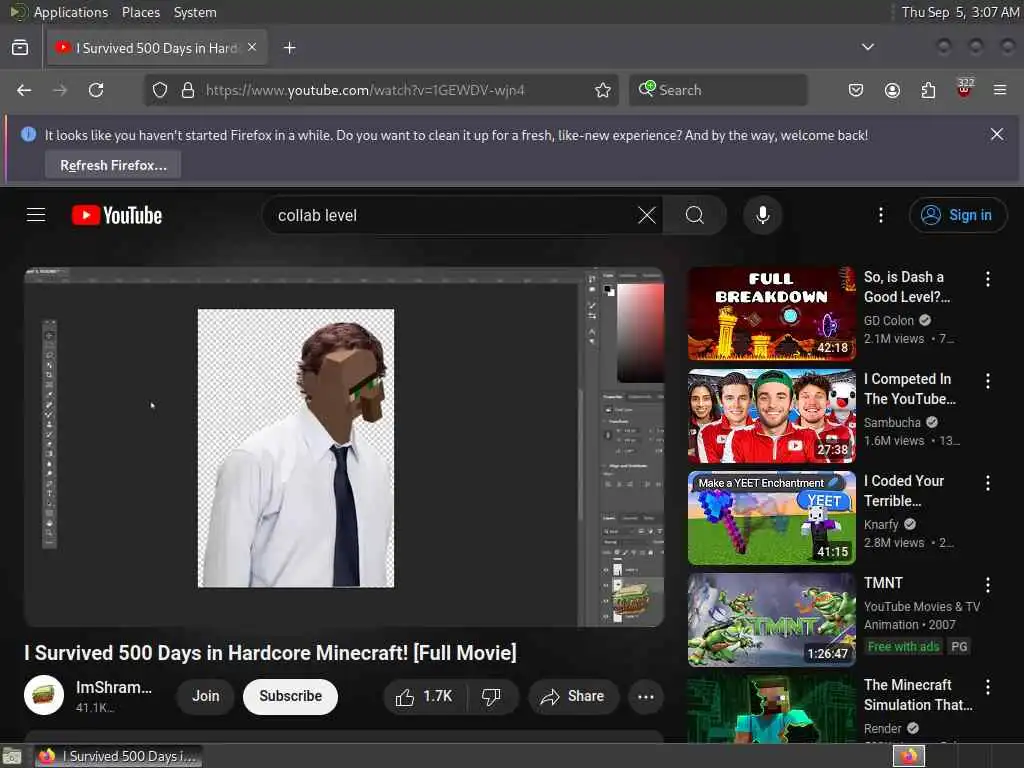Open The Minecraft Simulation video thumbnail
This screenshot has width=1024, height=768.
click(771, 709)
